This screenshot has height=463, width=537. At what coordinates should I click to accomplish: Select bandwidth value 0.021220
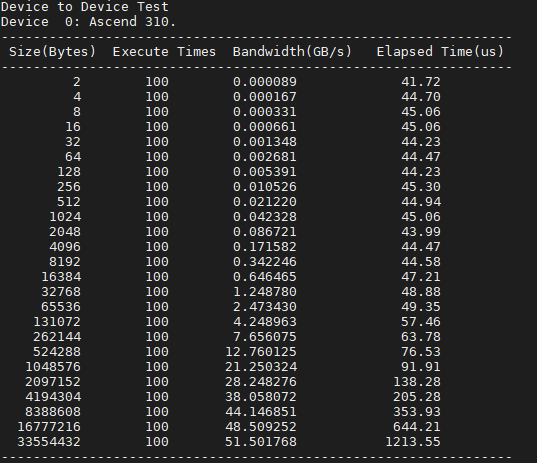(265, 202)
